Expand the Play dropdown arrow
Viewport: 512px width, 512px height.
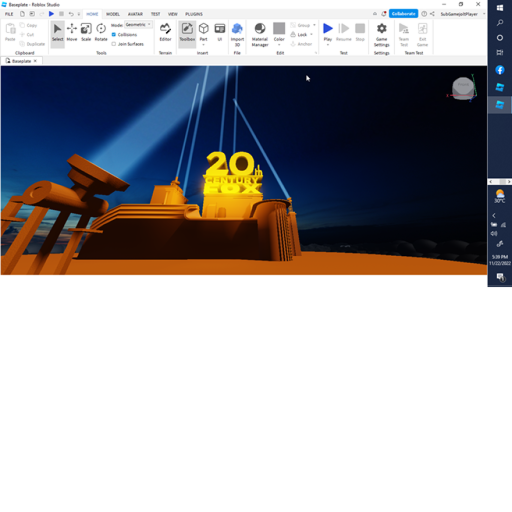328,45
